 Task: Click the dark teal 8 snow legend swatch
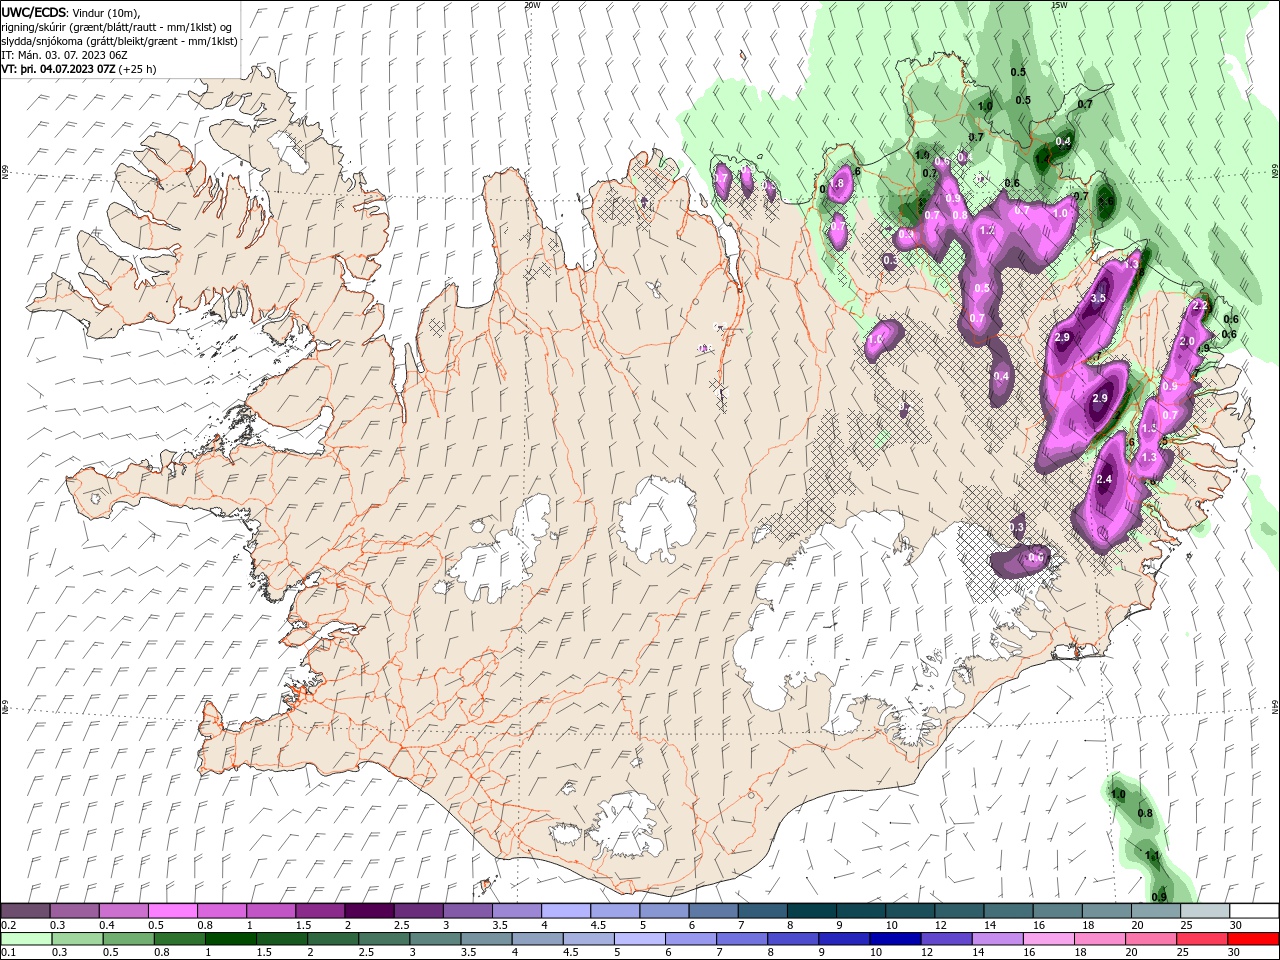click(811, 911)
